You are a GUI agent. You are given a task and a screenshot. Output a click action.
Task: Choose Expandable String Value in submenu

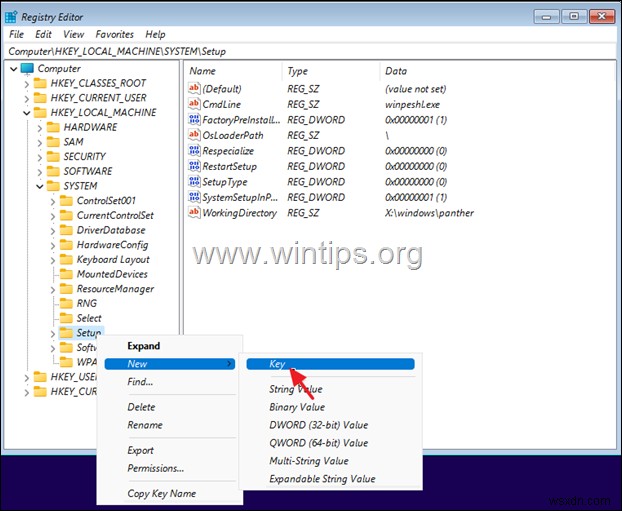click(x=322, y=479)
